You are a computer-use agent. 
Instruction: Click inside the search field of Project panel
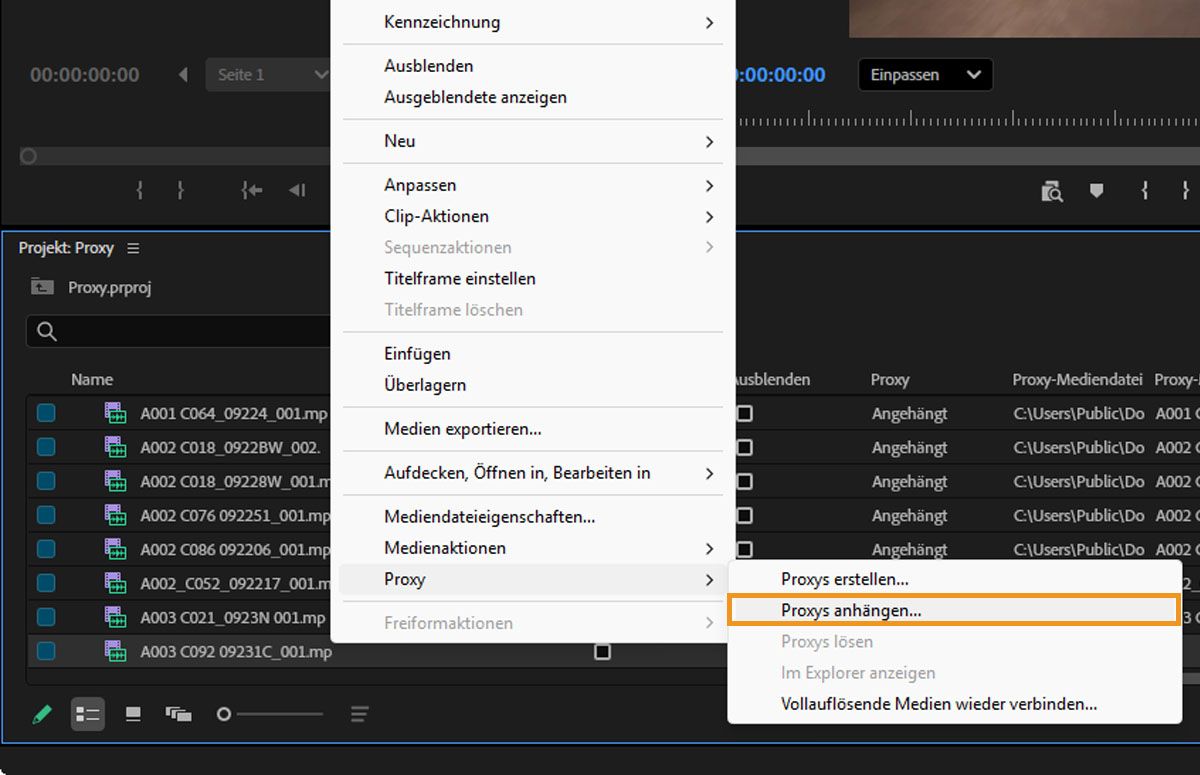click(x=180, y=331)
